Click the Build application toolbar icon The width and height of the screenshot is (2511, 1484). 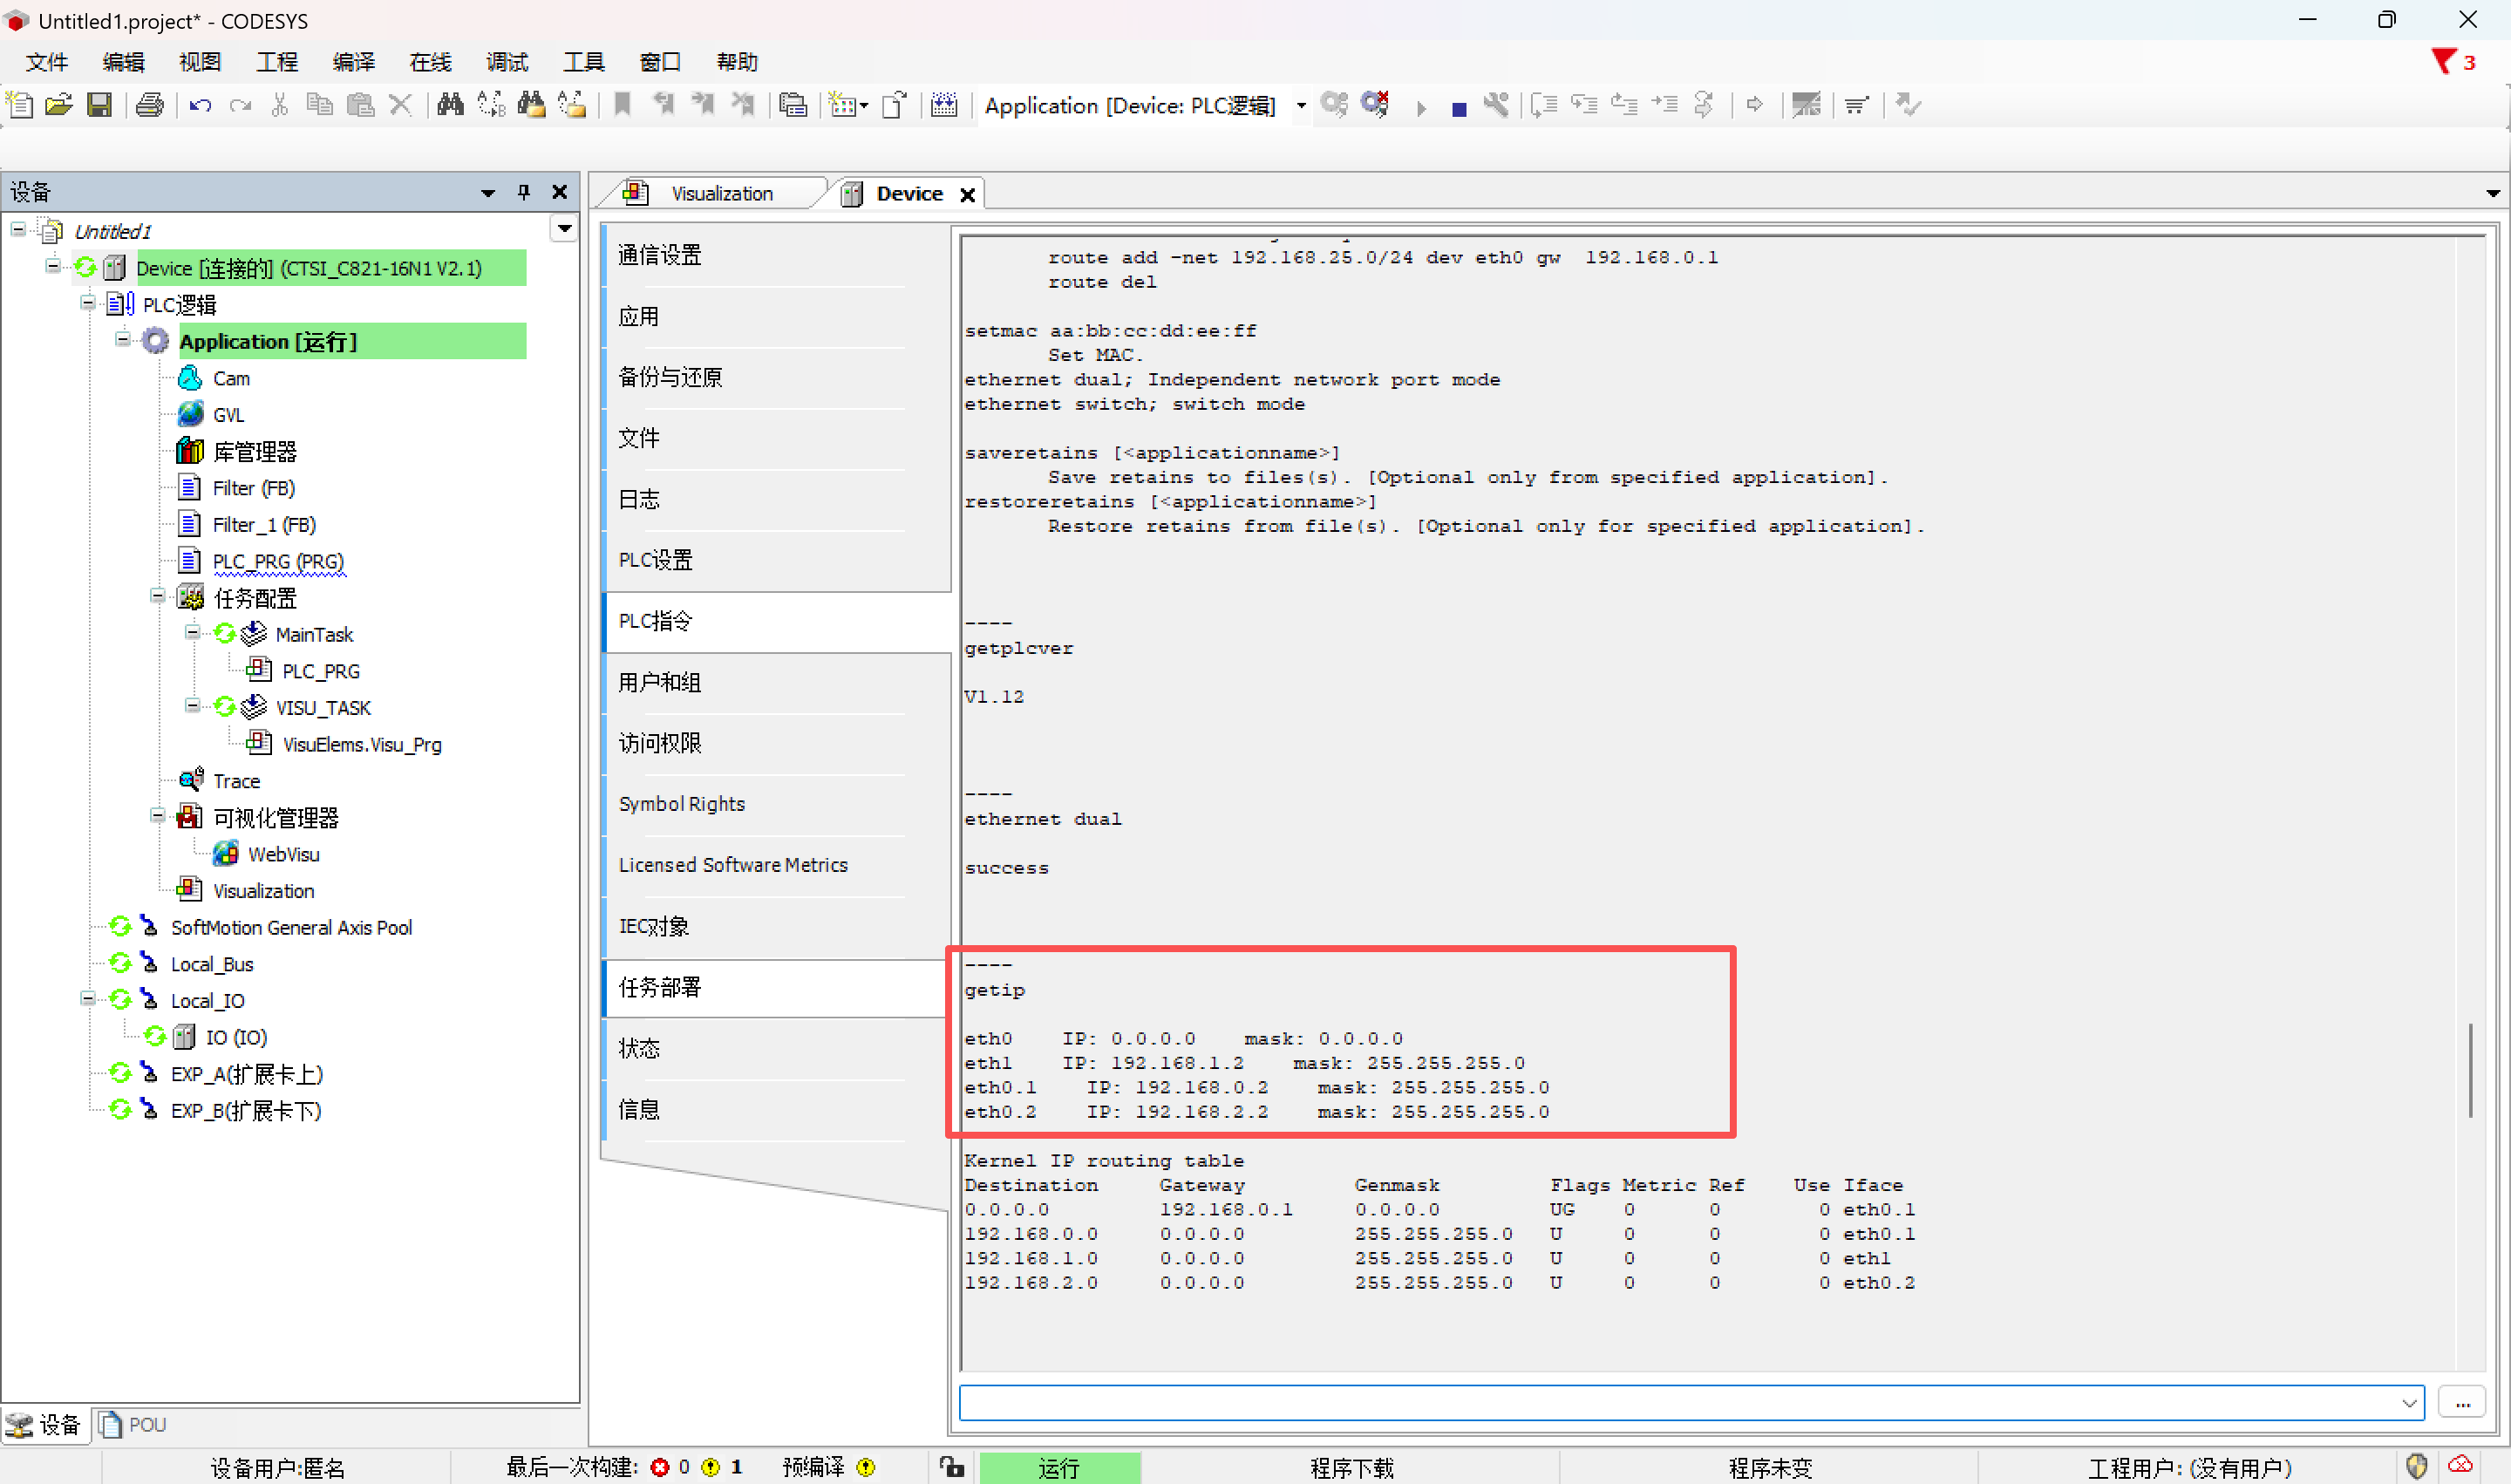[944, 105]
